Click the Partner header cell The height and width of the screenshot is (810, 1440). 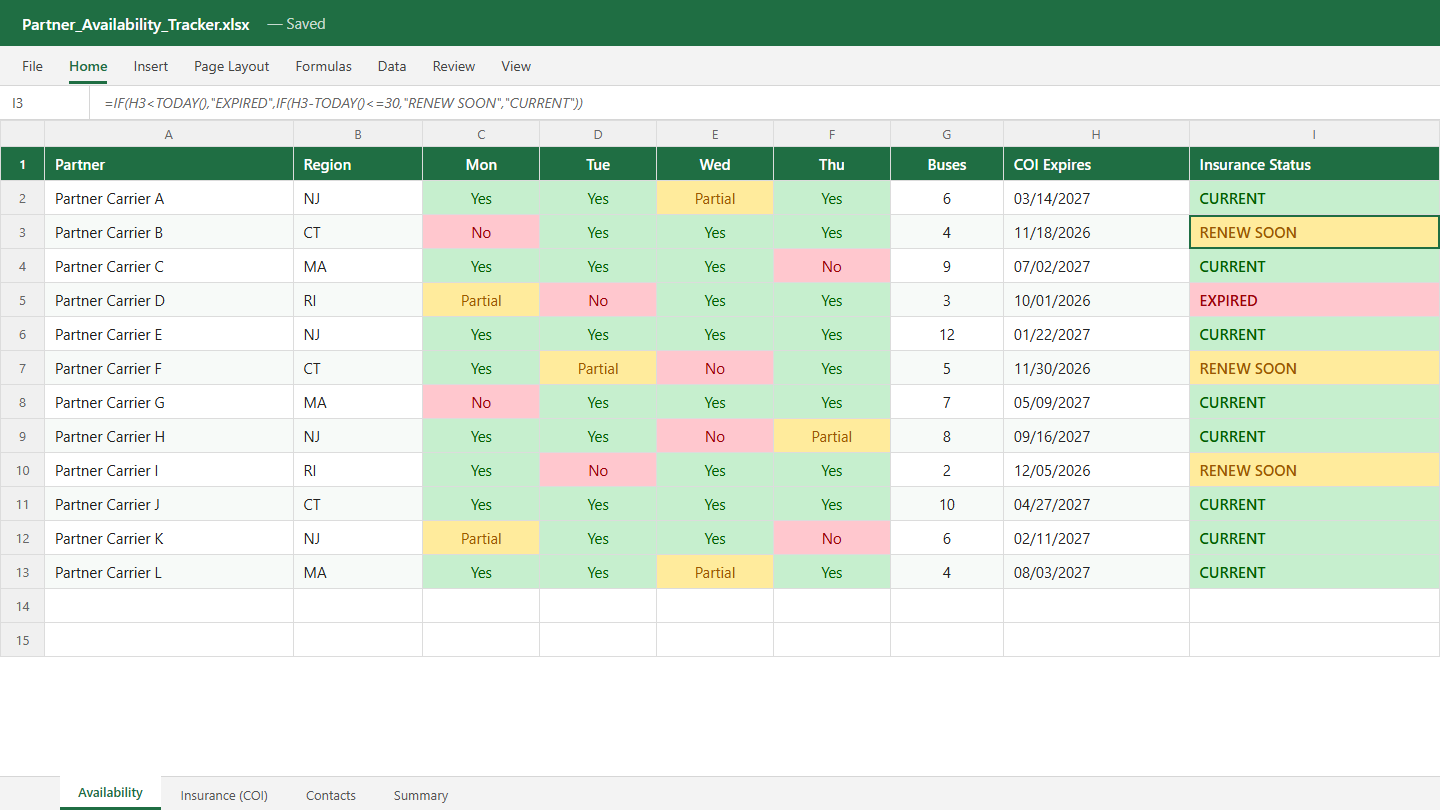tap(169, 165)
